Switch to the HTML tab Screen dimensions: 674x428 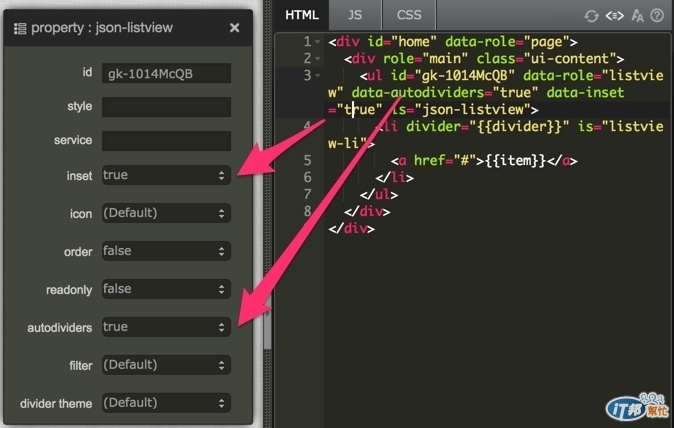[302, 15]
